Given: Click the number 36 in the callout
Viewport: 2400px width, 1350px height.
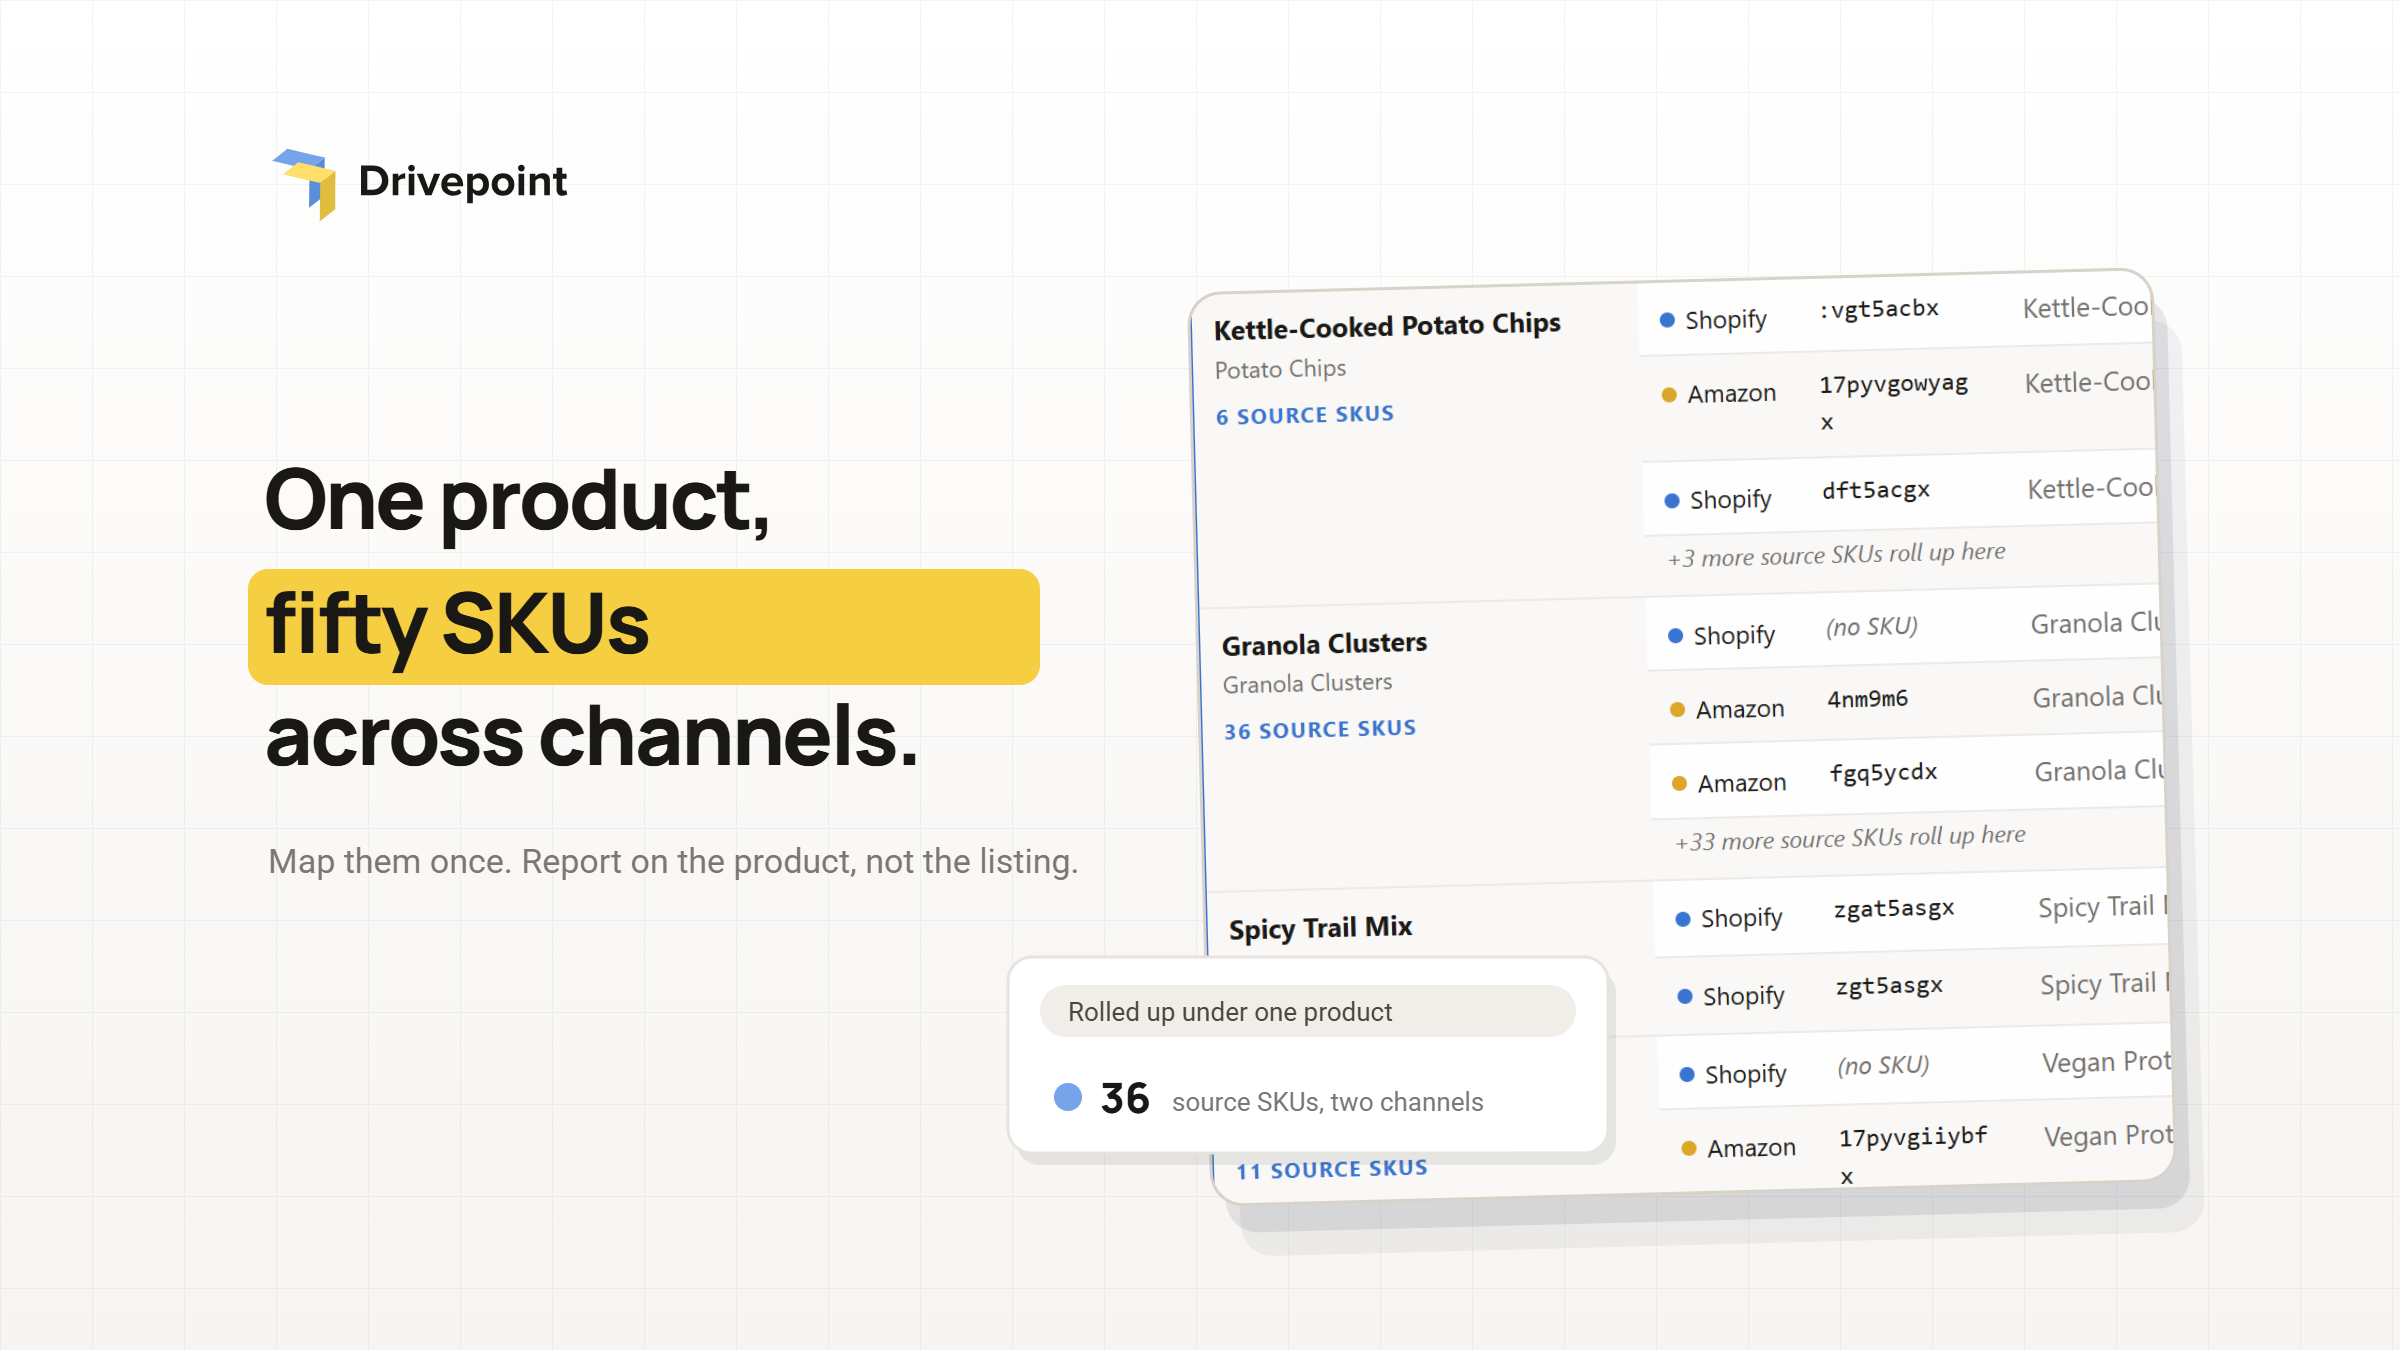Looking at the screenshot, I should (x=1125, y=1099).
